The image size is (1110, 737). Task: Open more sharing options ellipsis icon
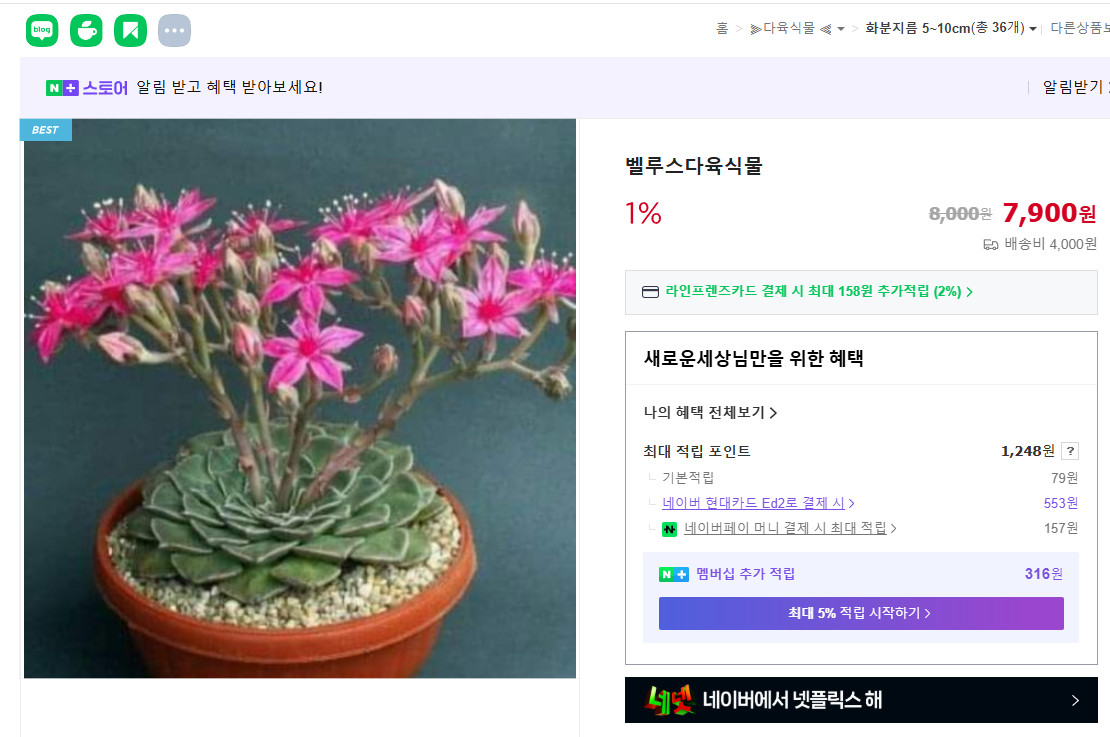pos(174,30)
